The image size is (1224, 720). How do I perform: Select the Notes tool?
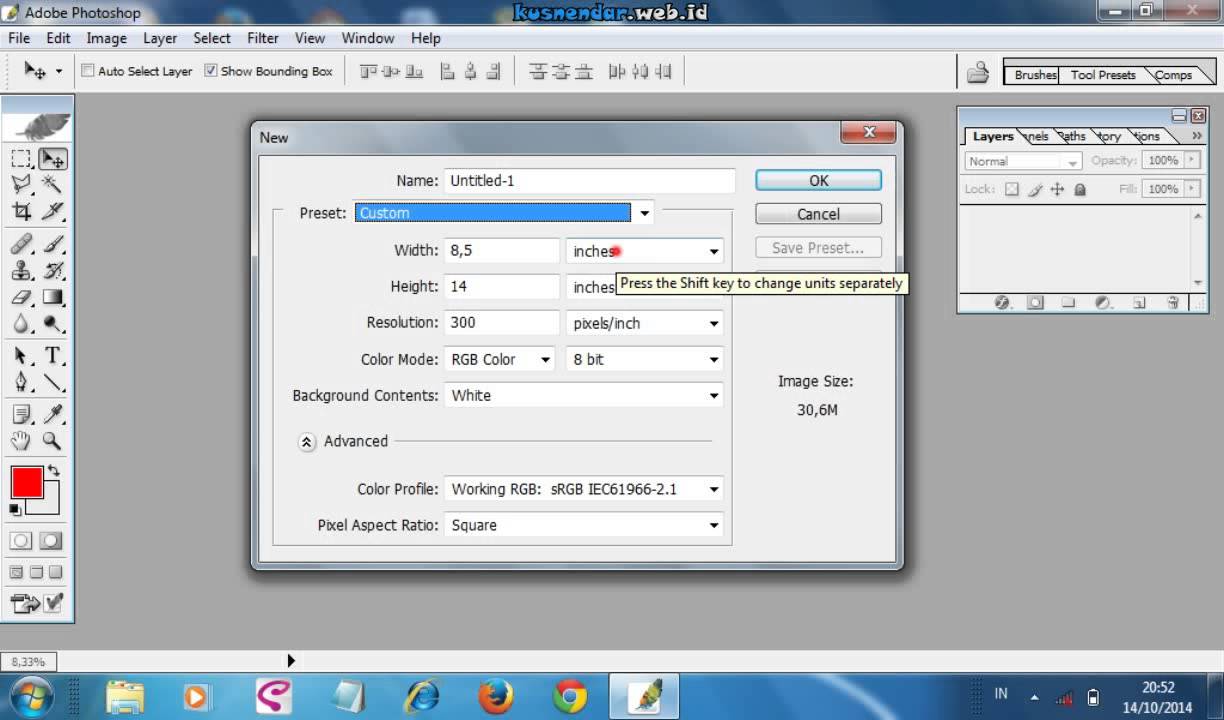point(21,414)
